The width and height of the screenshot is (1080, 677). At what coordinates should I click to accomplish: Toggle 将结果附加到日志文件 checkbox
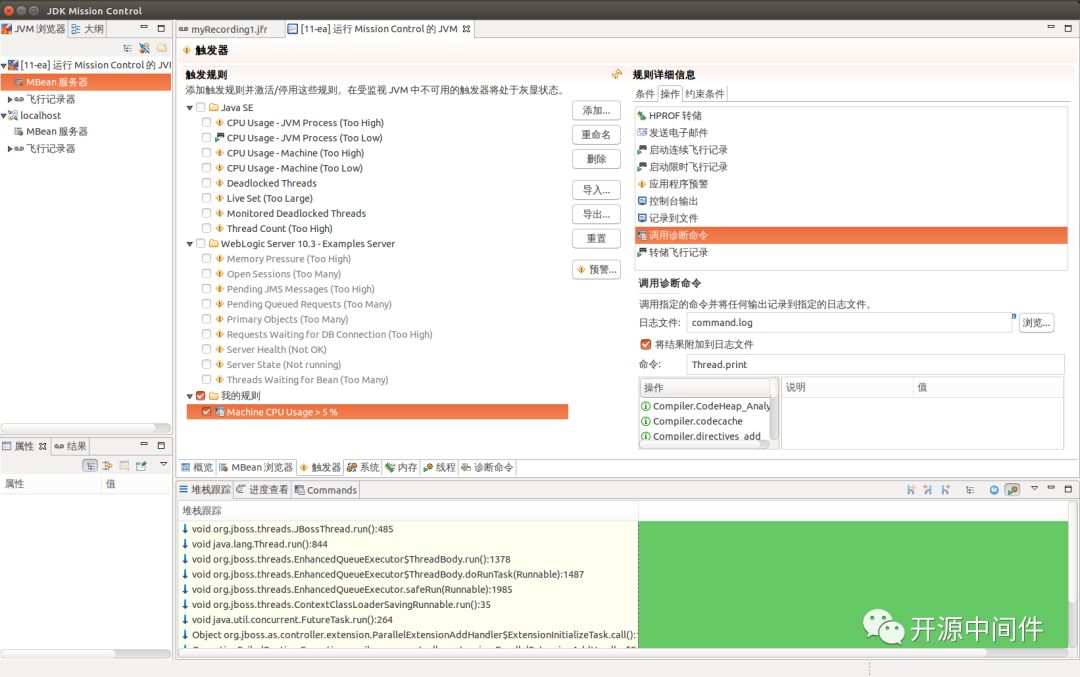click(645, 344)
